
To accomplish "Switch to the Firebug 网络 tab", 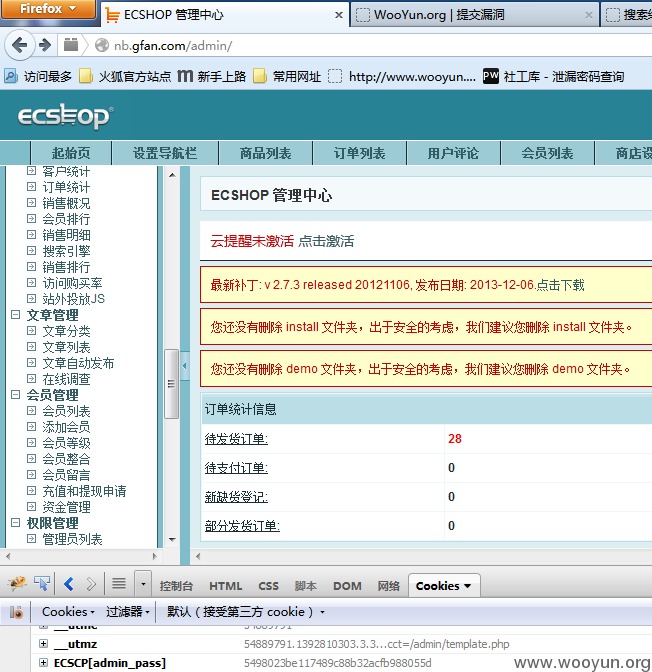I will tap(388, 586).
